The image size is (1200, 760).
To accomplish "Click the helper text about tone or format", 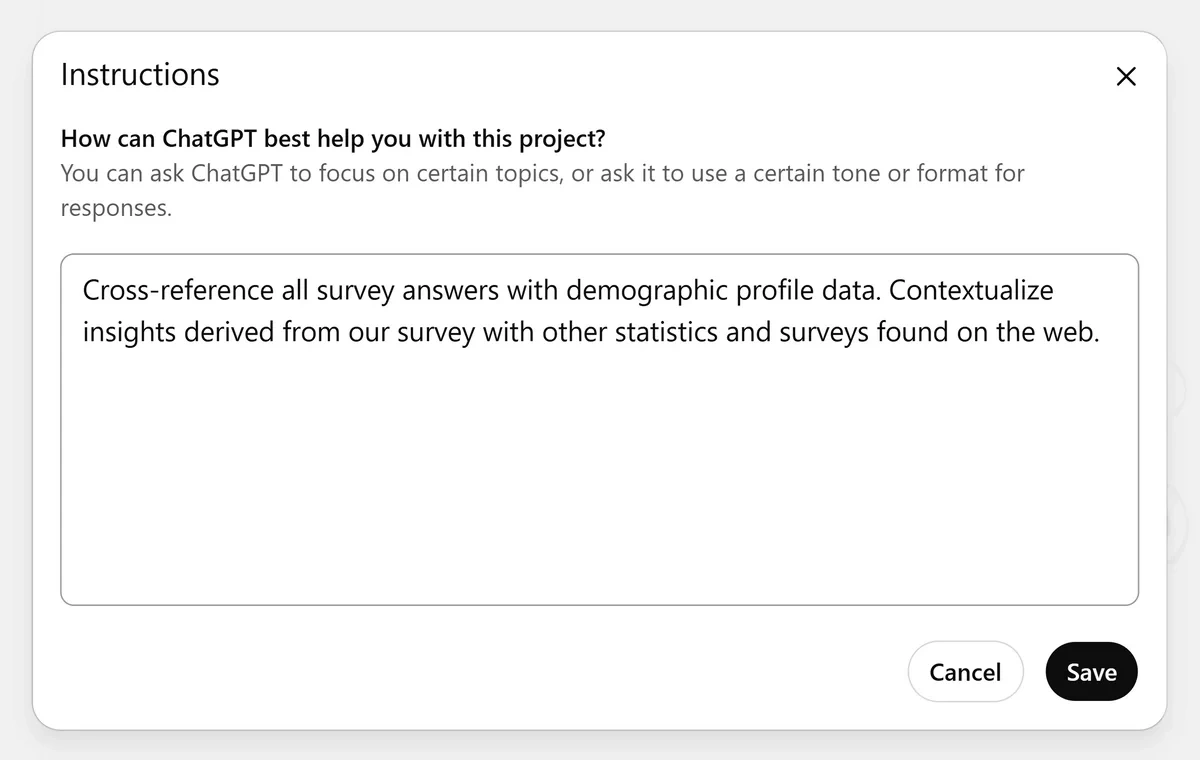I will [x=542, y=173].
